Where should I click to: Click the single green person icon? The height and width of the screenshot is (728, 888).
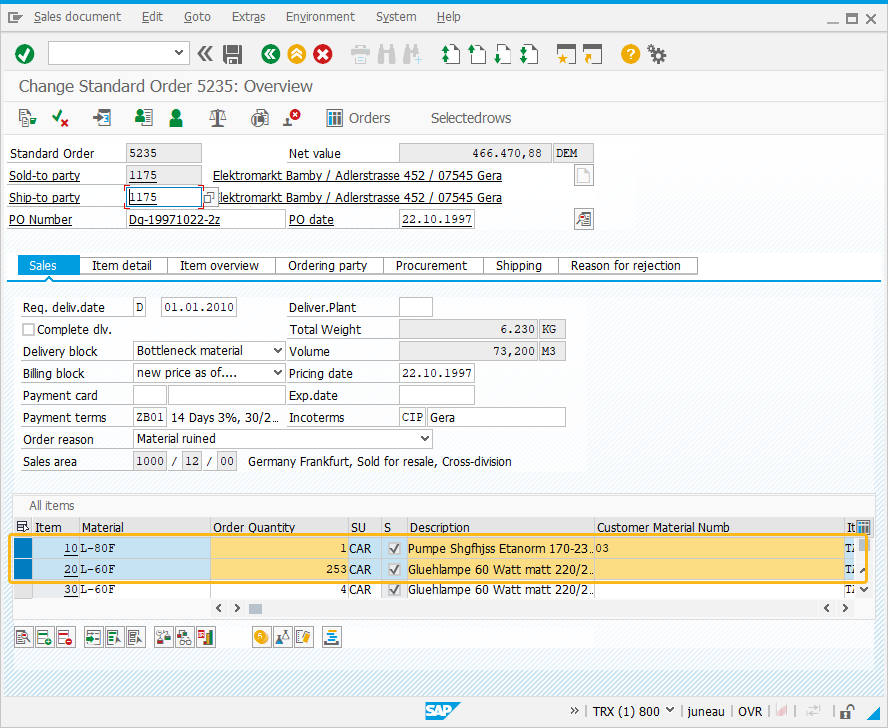tap(176, 118)
